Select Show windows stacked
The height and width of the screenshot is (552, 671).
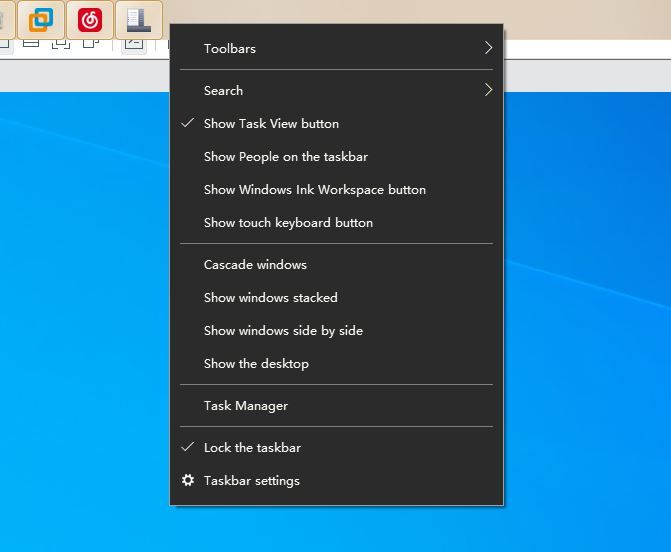(x=336, y=297)
